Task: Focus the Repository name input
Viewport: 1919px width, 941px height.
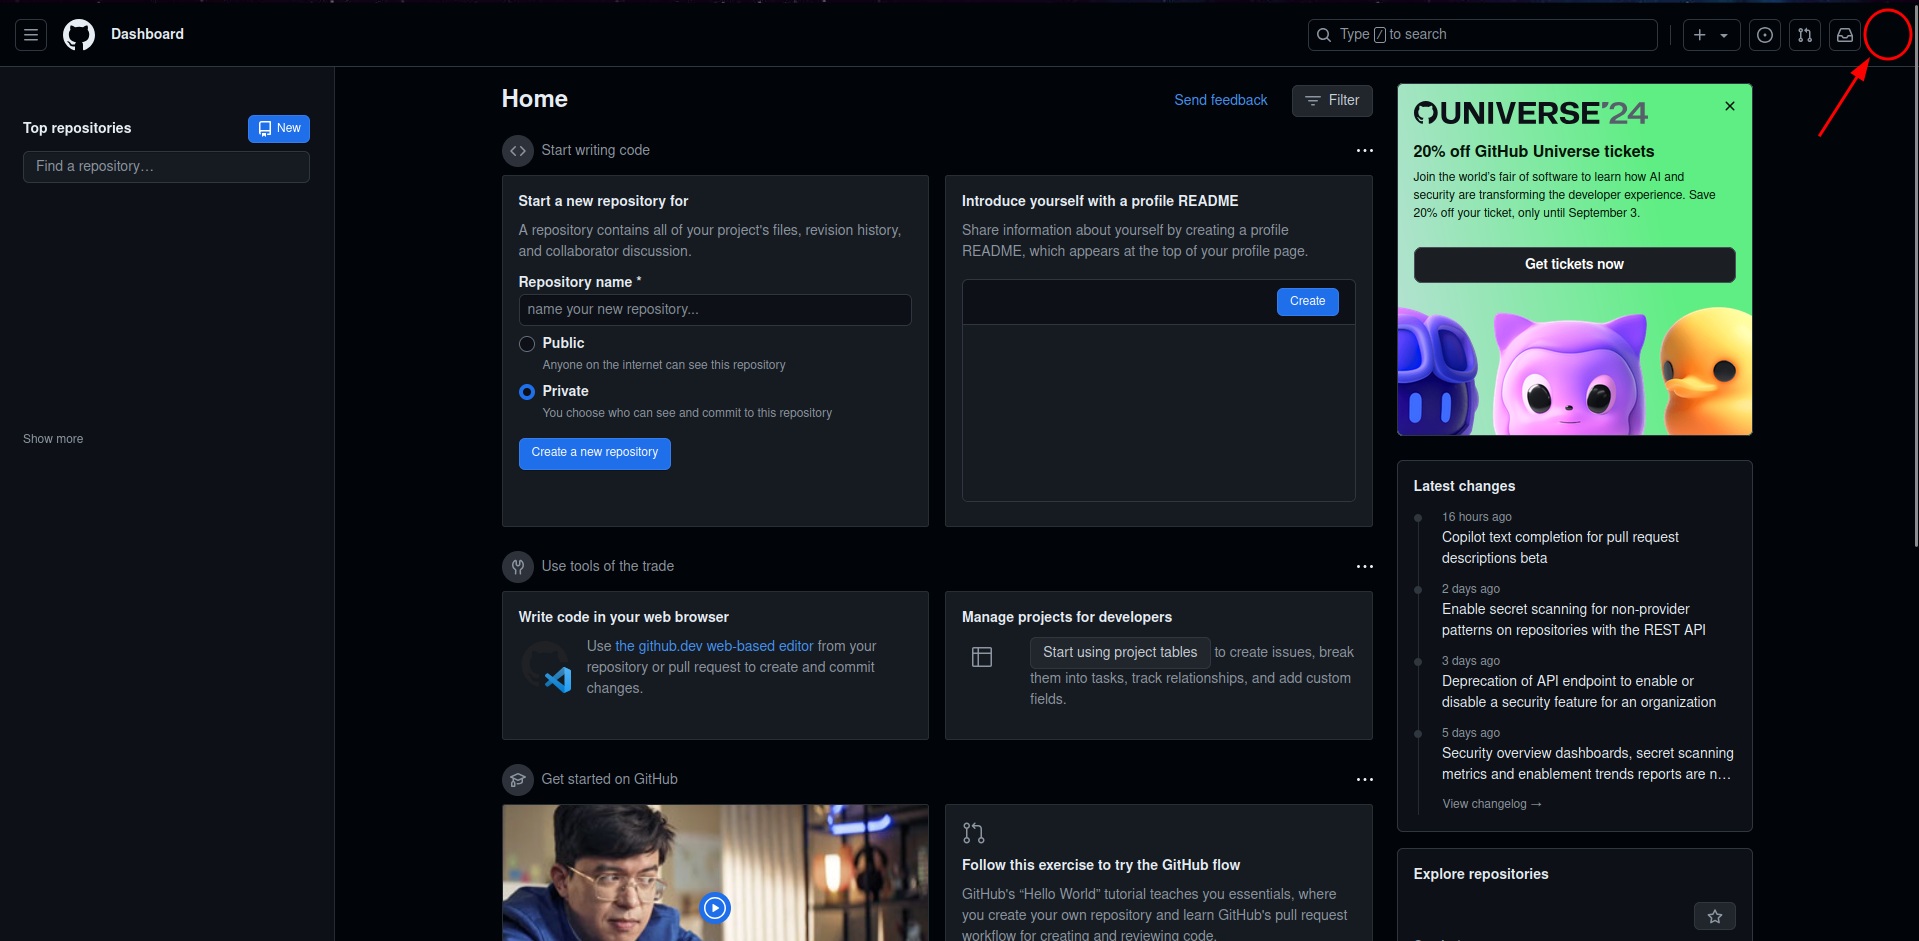Action: pyautogui.click(x=715, y=310)
